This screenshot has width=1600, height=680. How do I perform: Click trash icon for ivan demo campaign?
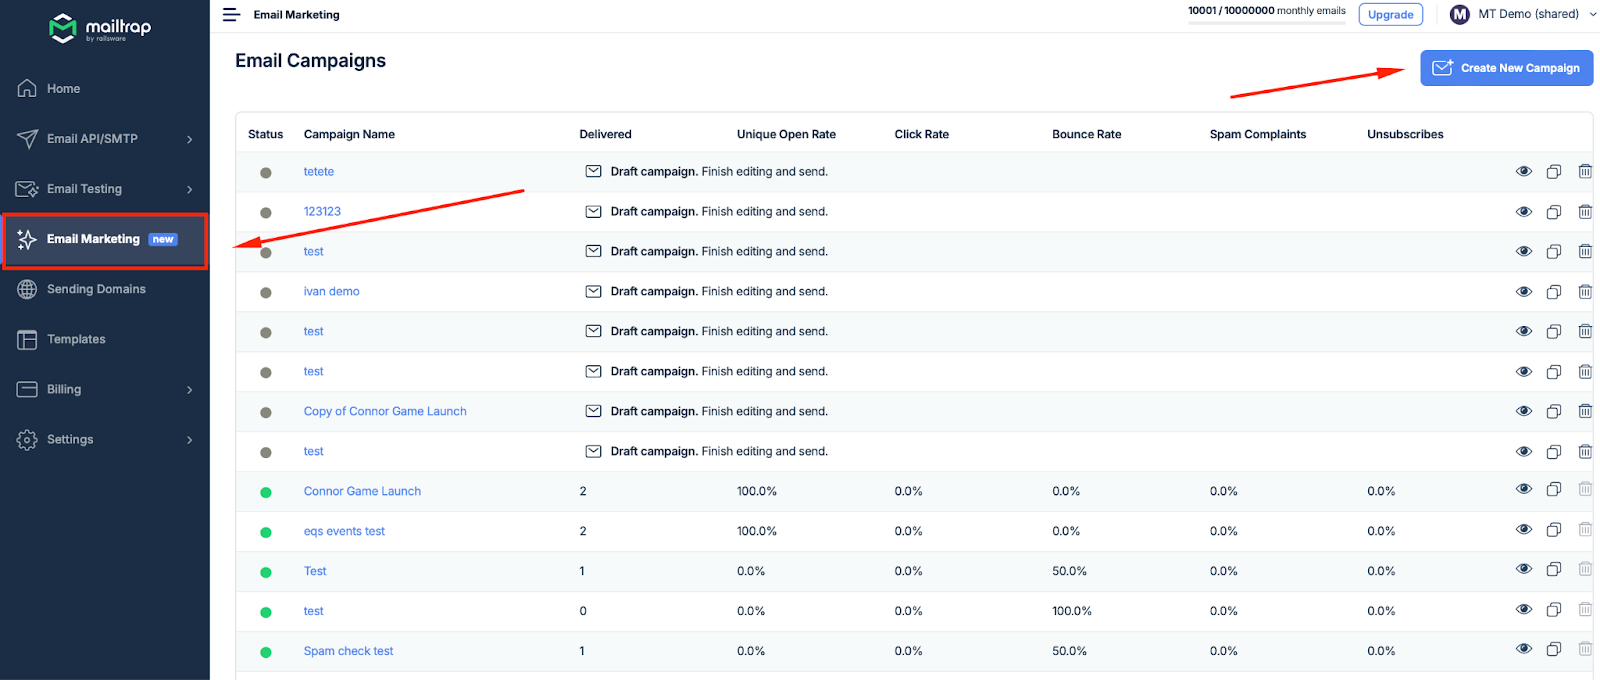point(1584,292)
